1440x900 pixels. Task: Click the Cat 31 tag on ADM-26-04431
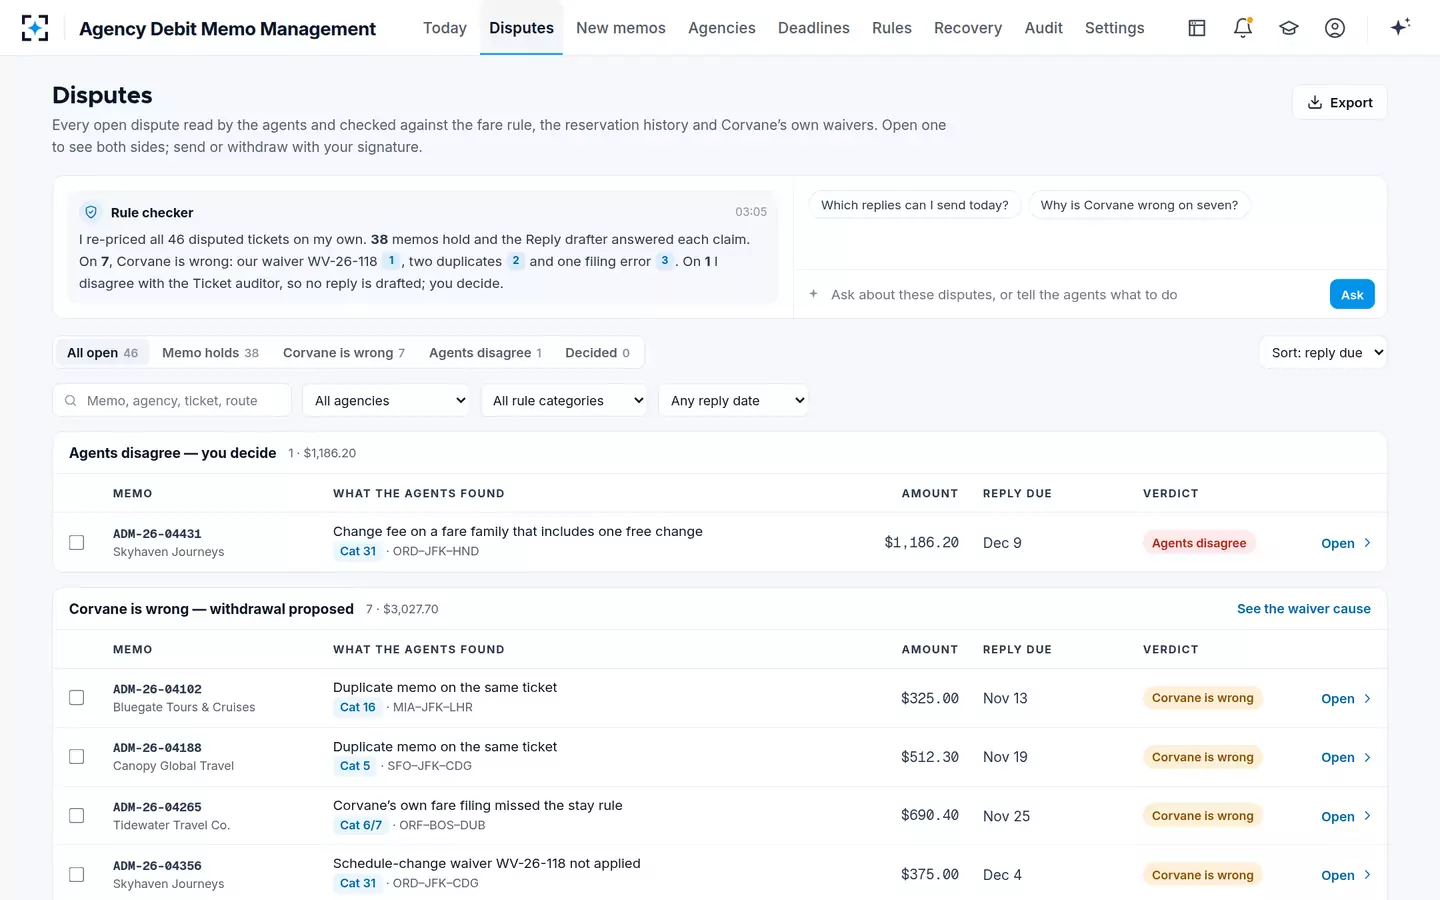tap(358, 551)
